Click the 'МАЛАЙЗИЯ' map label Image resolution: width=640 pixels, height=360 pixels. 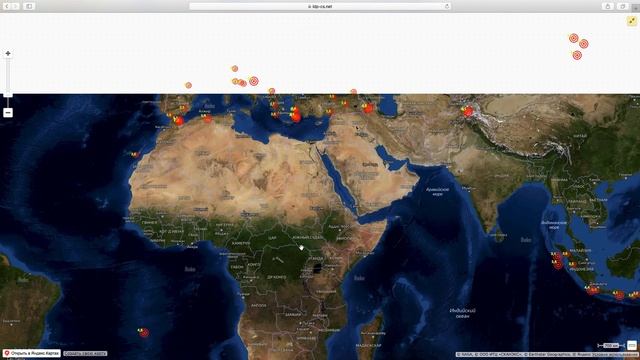[580, 251]
